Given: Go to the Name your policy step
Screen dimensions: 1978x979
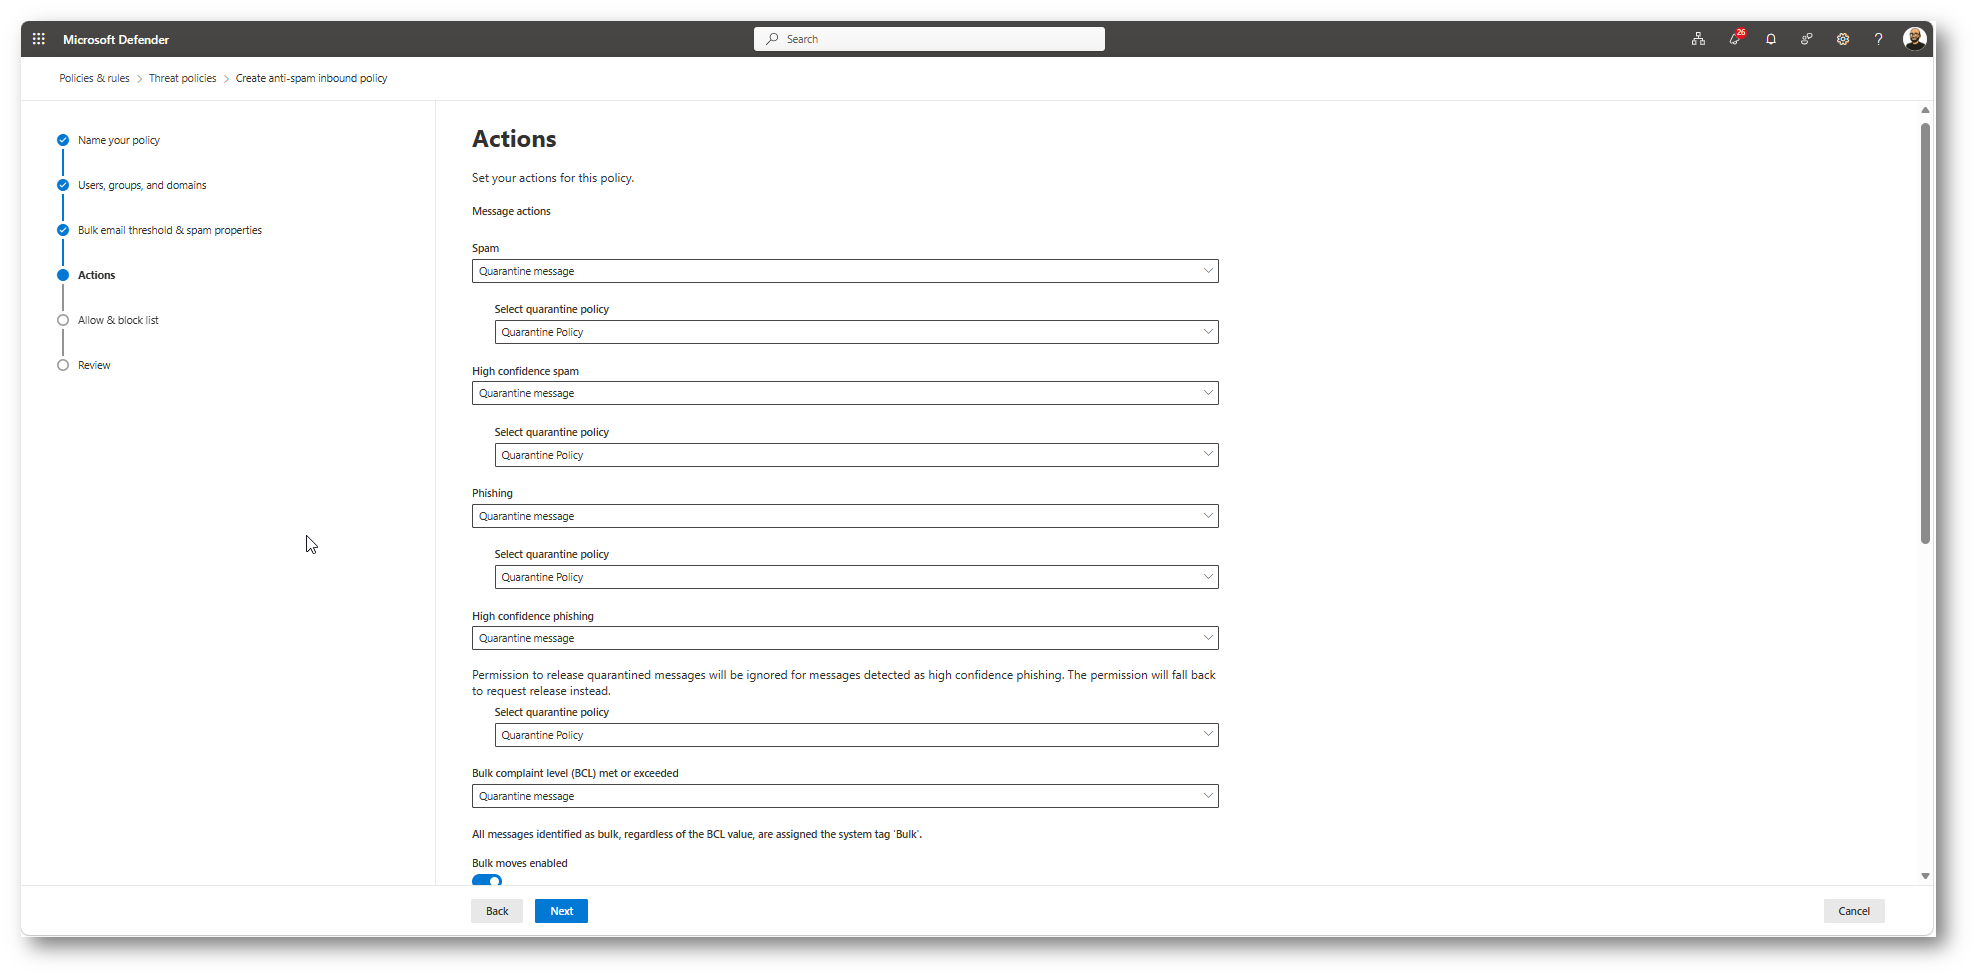Looking at the screenshot, I should [118, 140].
